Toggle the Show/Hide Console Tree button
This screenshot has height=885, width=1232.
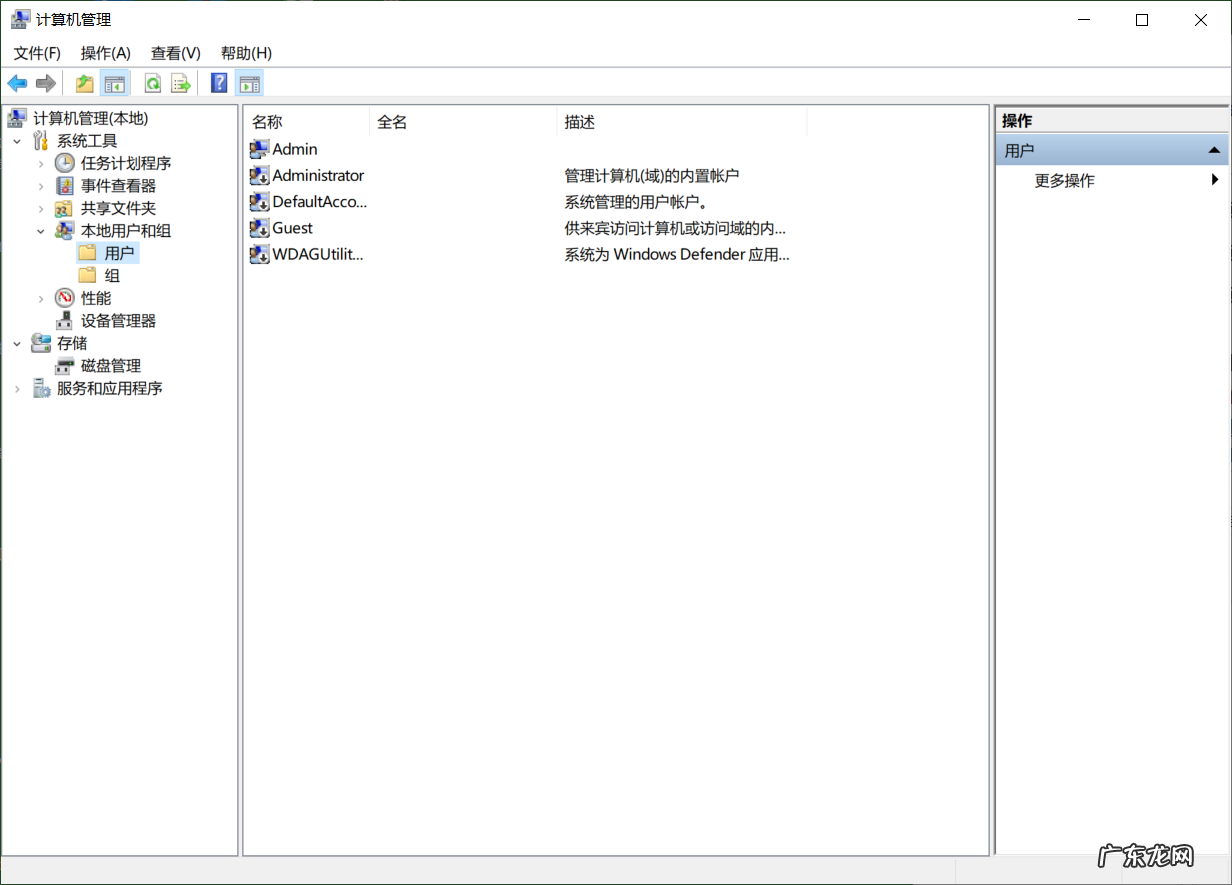pyautogui.click(x=115, y=84)
